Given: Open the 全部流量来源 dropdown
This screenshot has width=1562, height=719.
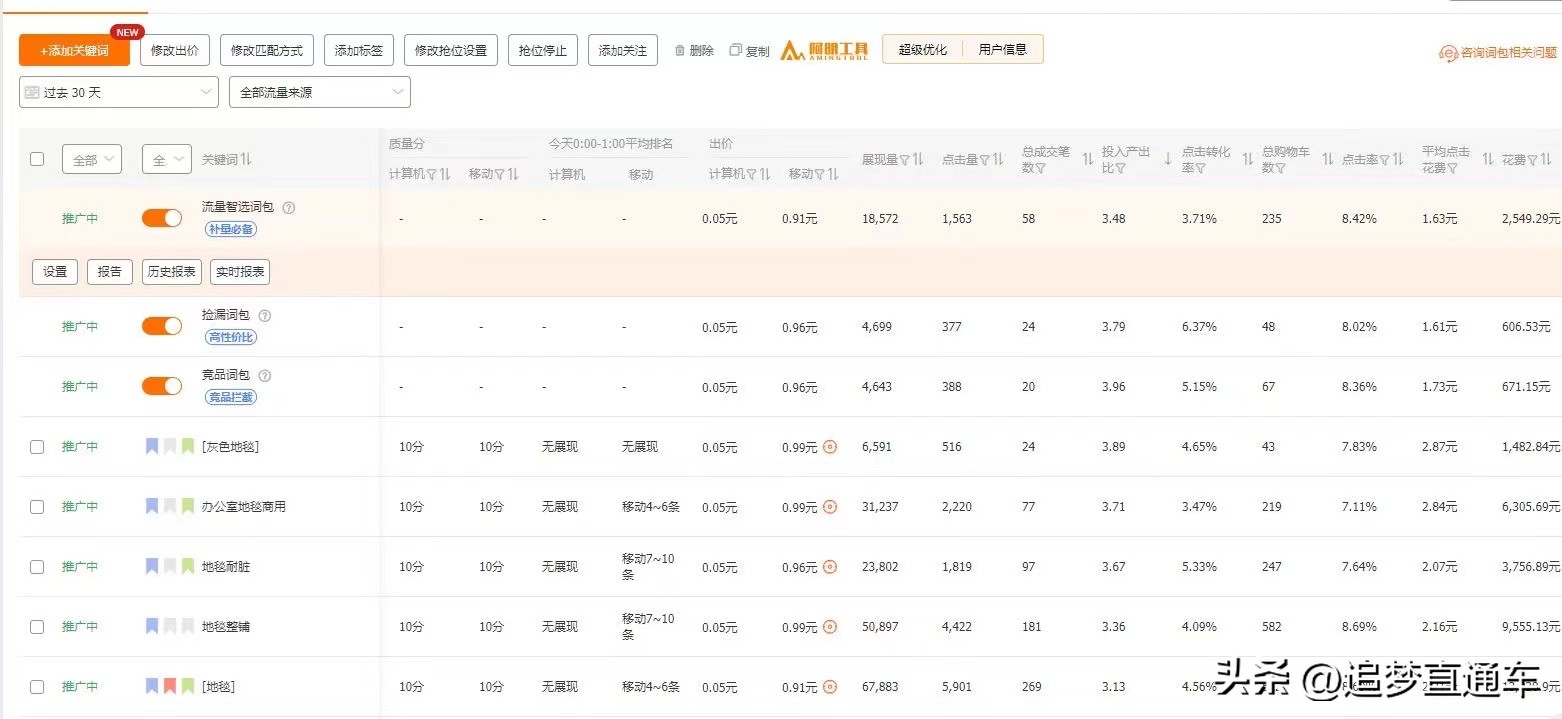Looking at the screenshot, I should coord(318,92).
